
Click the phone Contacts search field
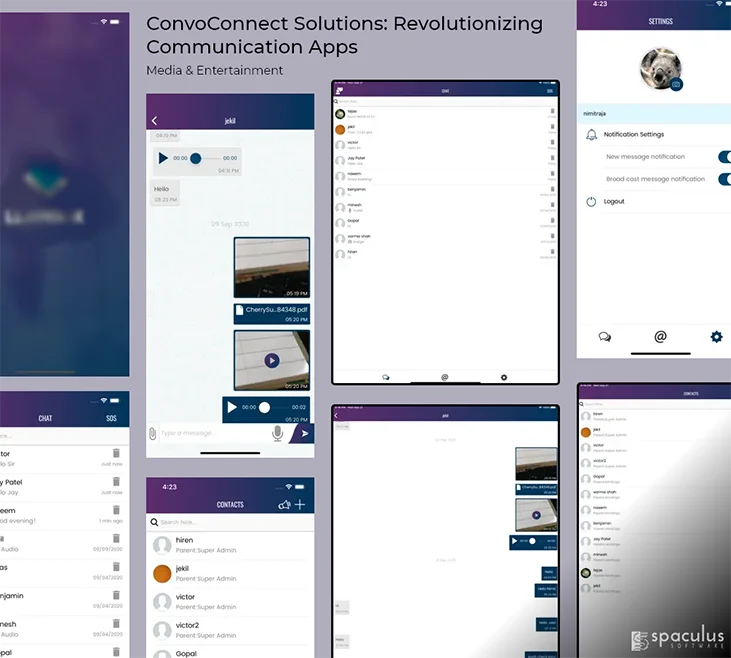pyautogui.click(x=230, y=522)
